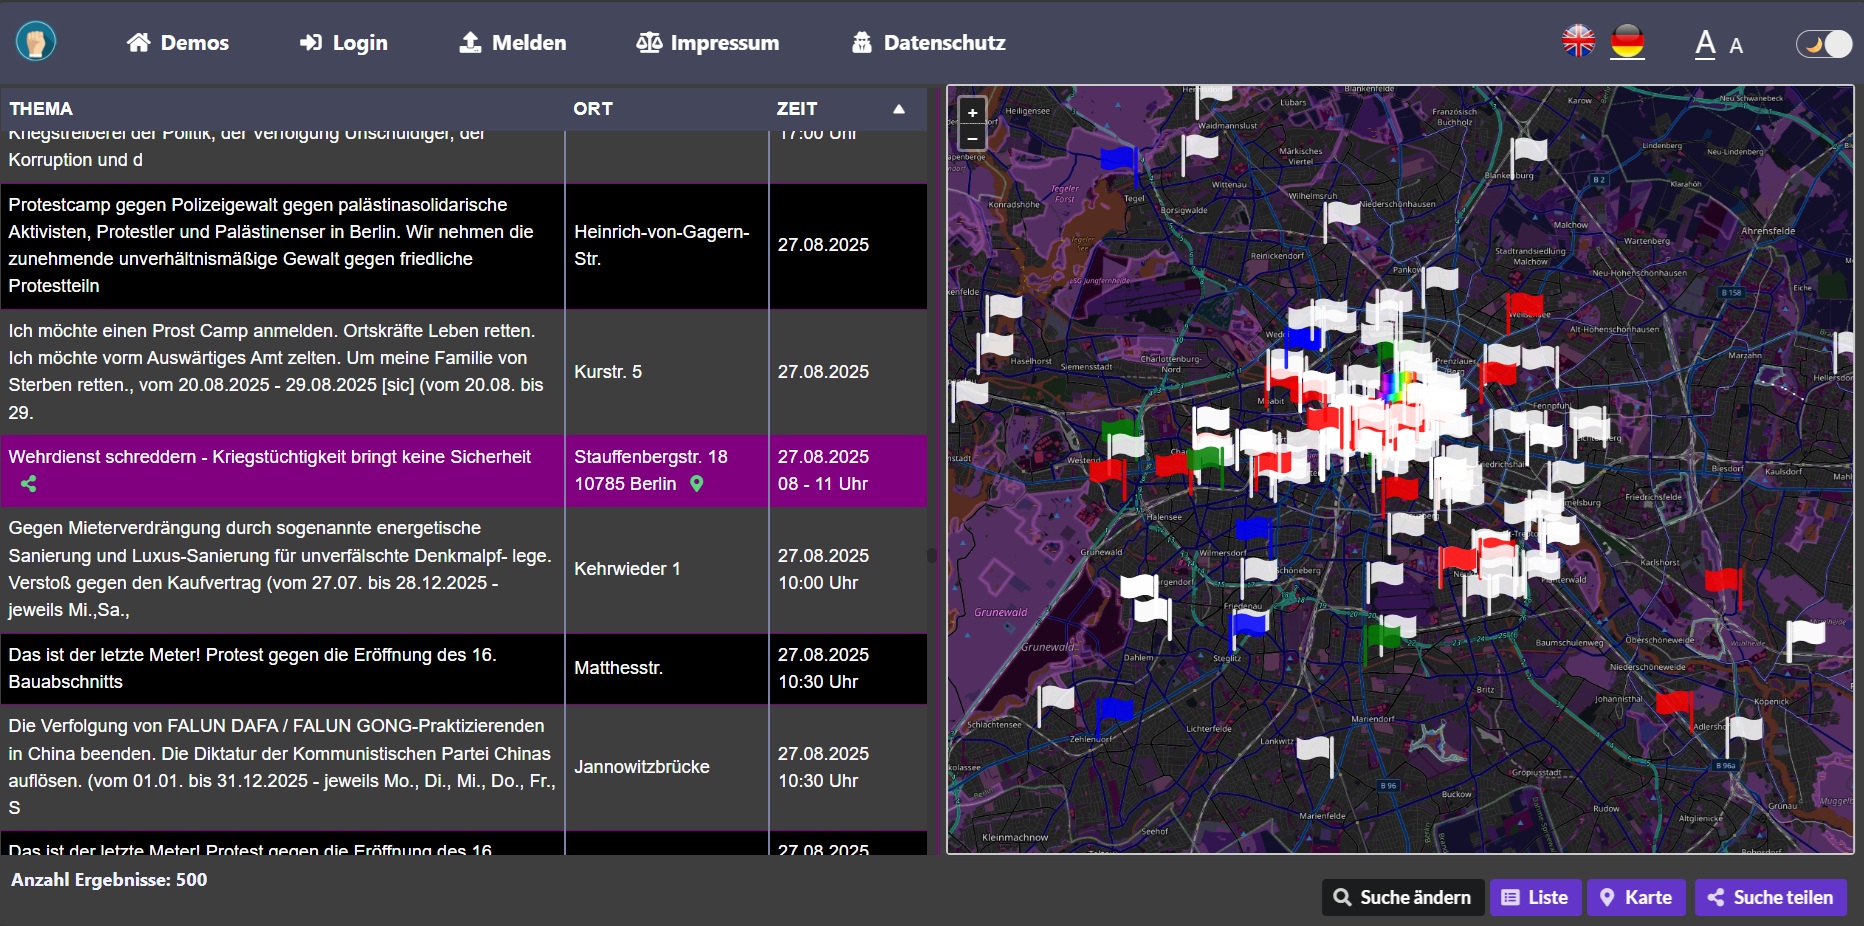
Task: Click location pin beside Stauffenbergstr. 18
Action: pos(697,484)
